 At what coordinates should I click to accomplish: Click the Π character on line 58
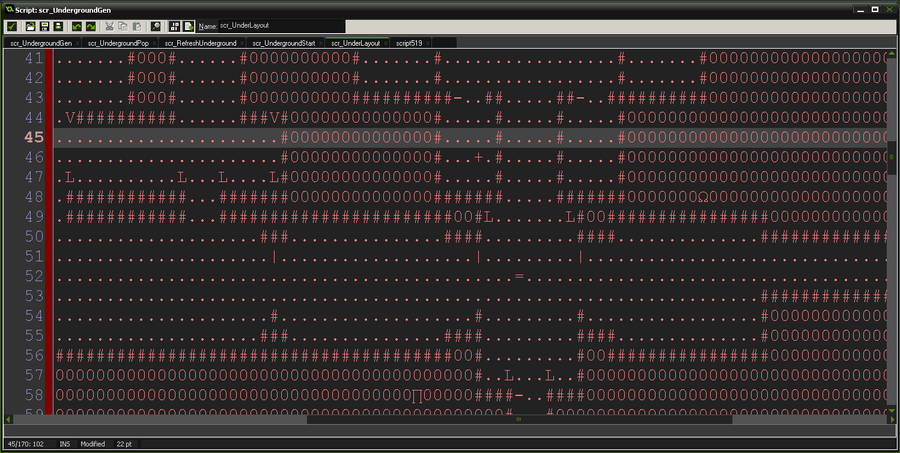click(x=417, y=396)
